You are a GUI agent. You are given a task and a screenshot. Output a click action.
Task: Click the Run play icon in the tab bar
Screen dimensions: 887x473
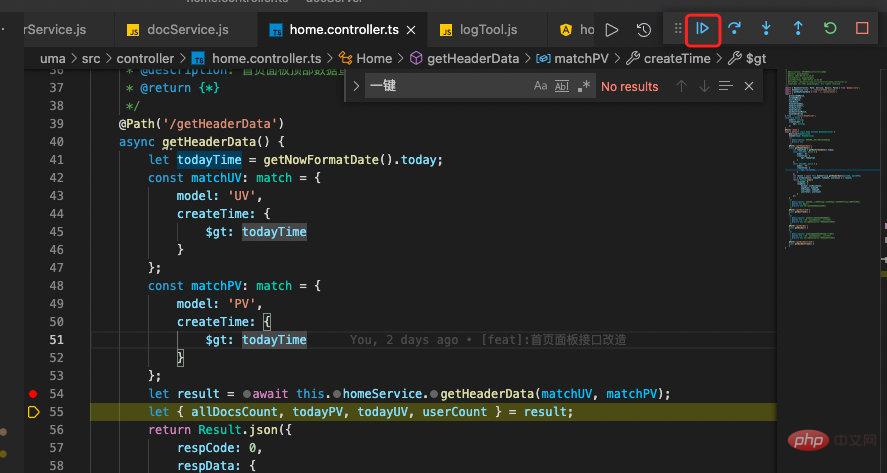[612, 30]
